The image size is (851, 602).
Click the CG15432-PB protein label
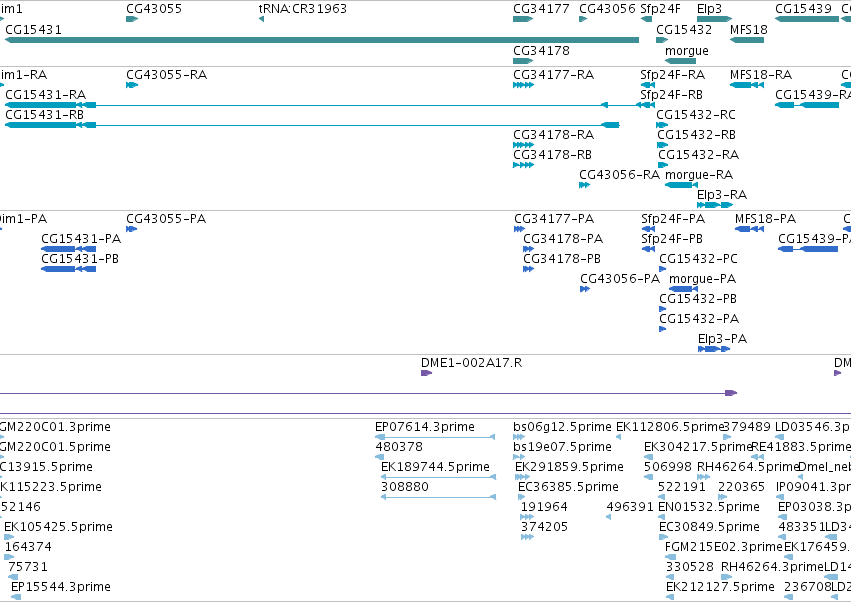pyautogui.click(x=698, y=299)
